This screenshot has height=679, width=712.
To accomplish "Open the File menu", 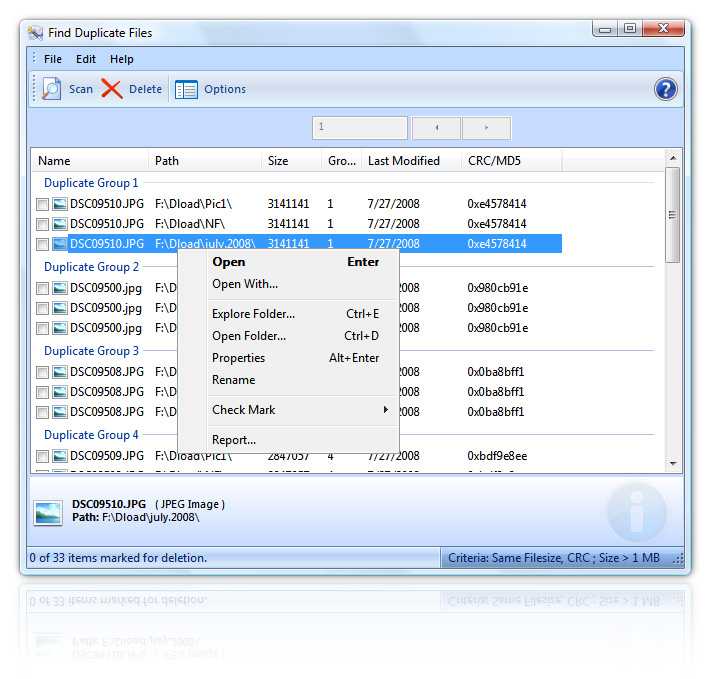I will pos(53,59).
